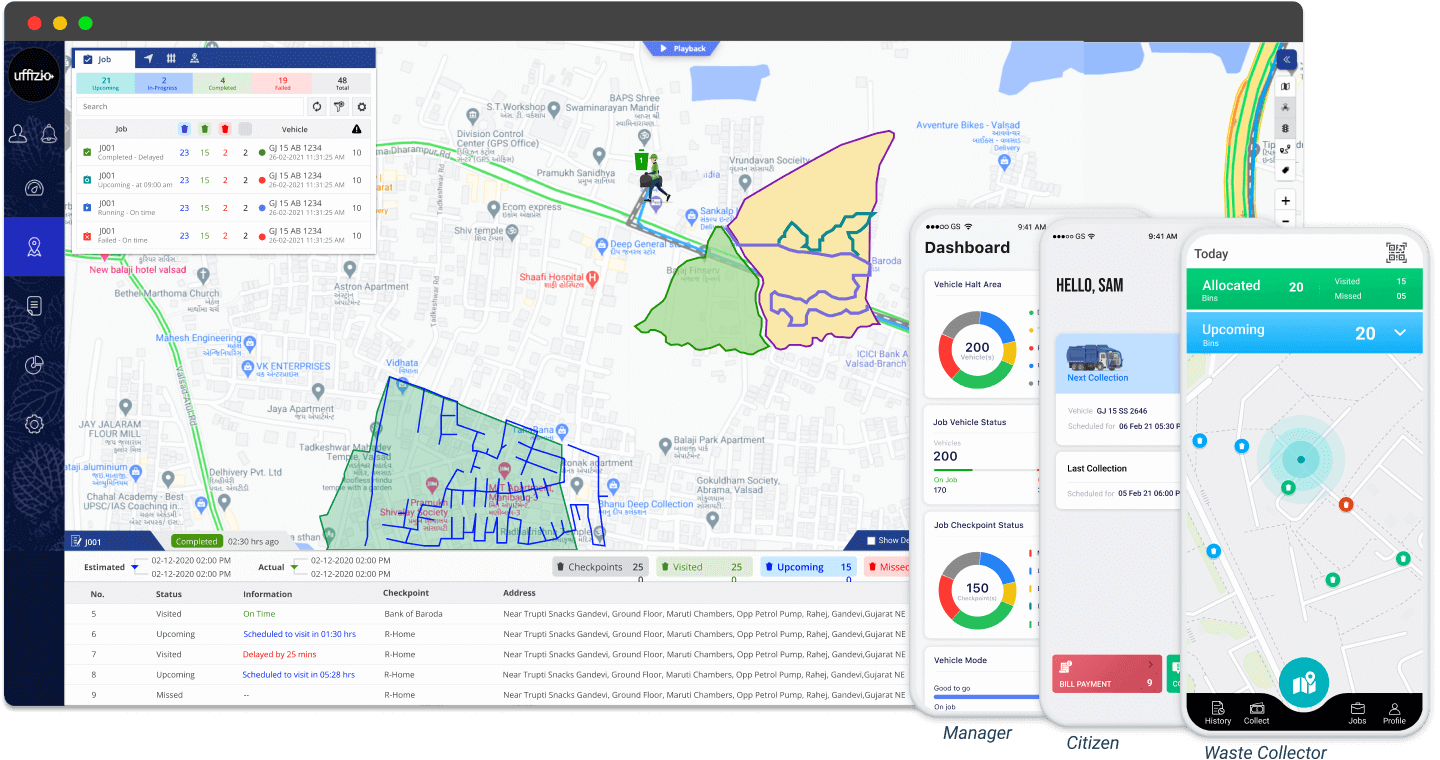The height and width of the screenshot is (760, 1440).
Task: Open History tab on Waste Collector phone
Action: (x=1218, y=713)
